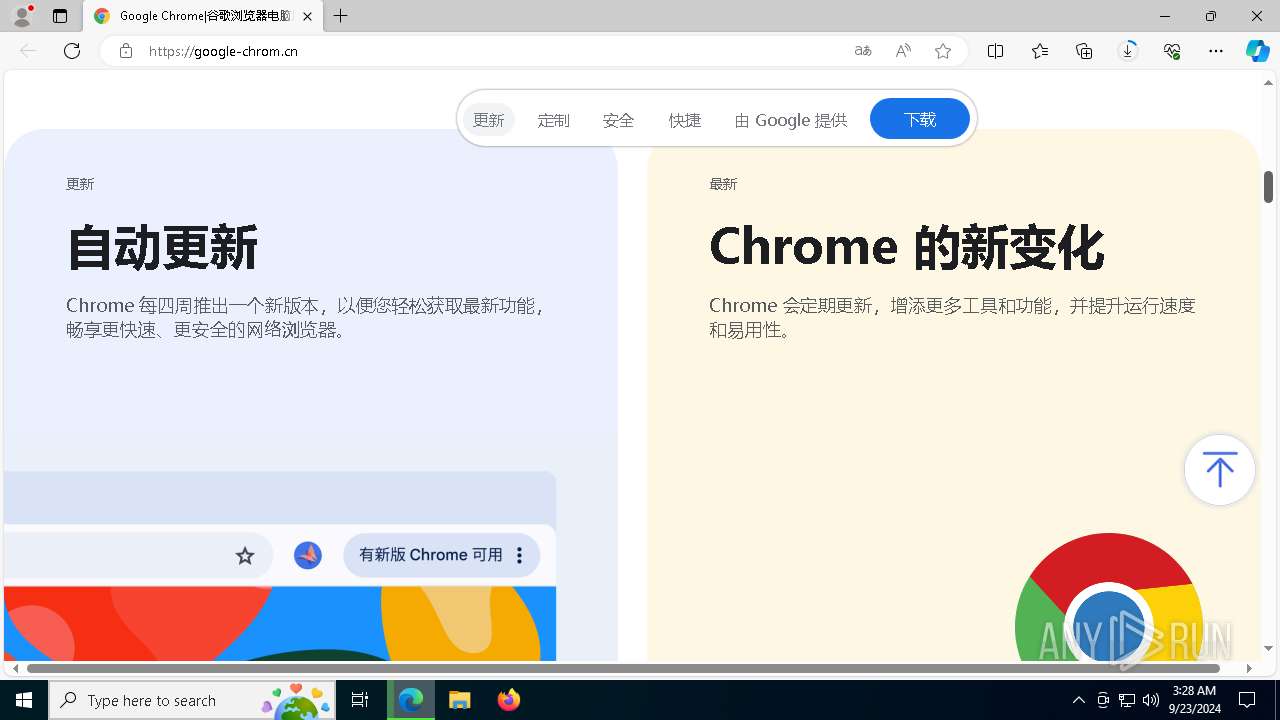This screenshot has height=720, width=1280.
Task: Close the Google Chrome browser tab
Action: click(x=307, y=16)
